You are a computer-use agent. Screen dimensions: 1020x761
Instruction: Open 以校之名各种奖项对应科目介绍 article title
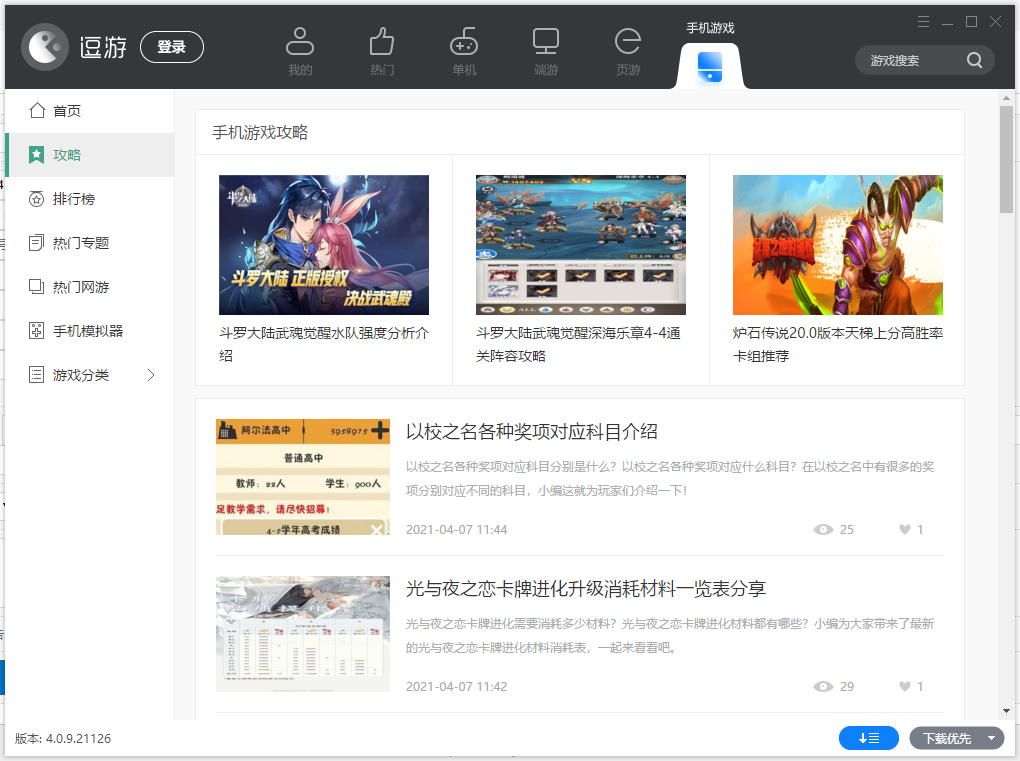(531, 432)
